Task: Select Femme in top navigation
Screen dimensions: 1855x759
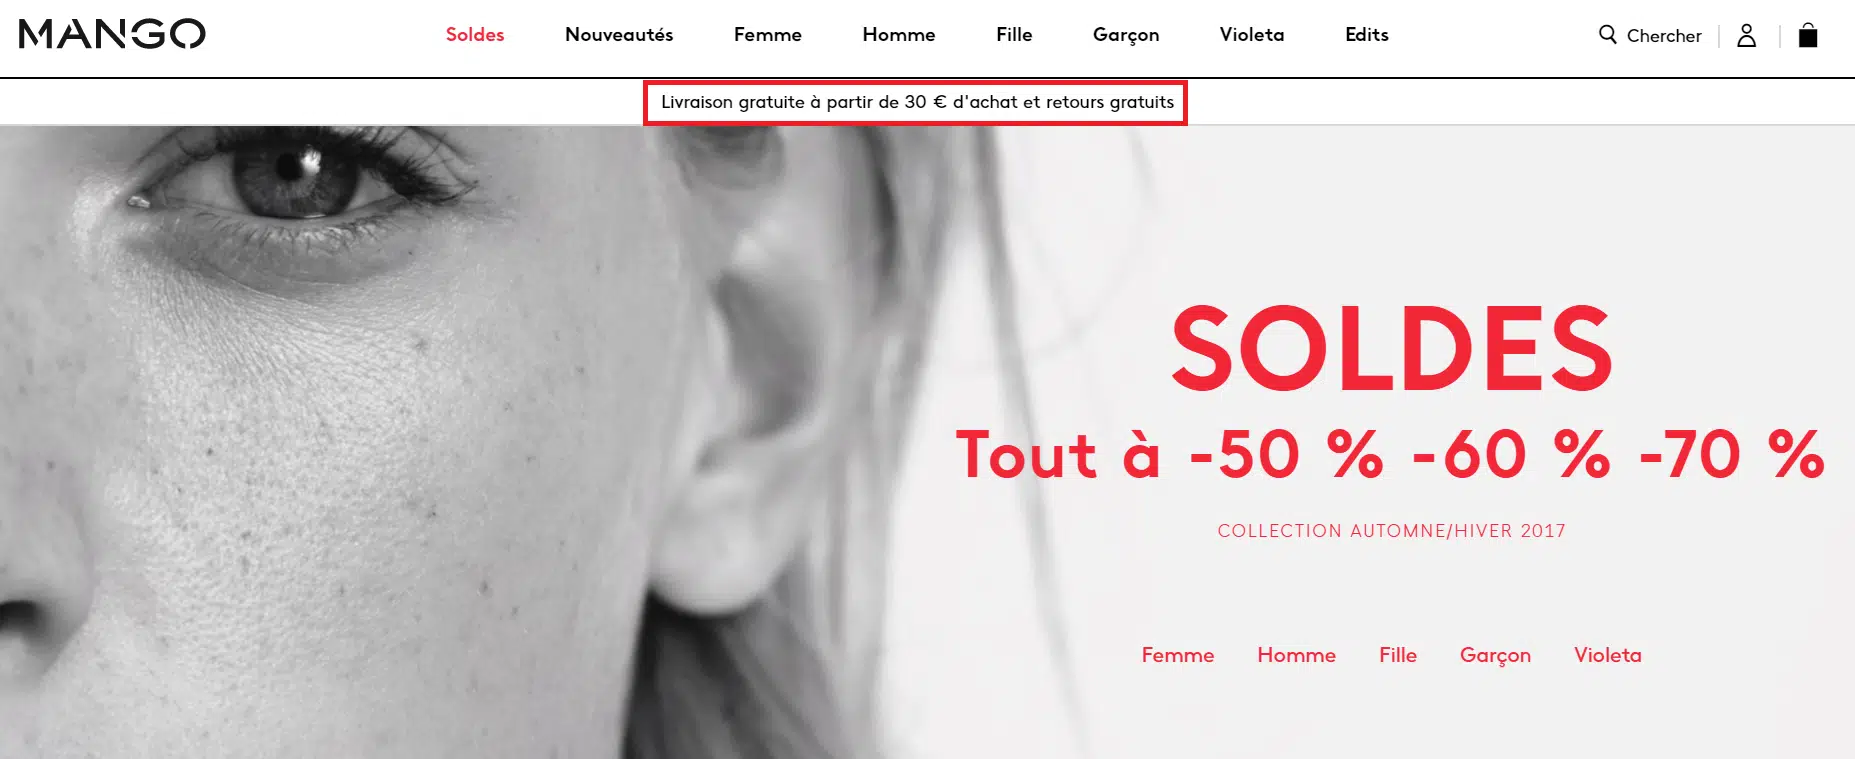Action: tap(768, 35)
